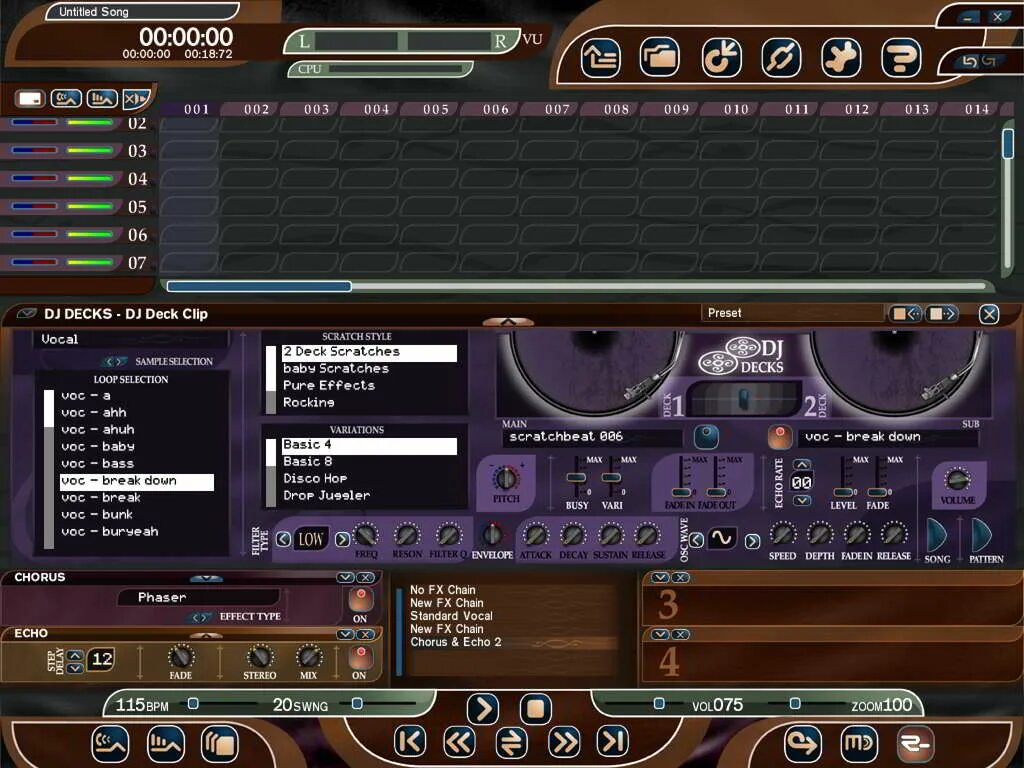
Task: Click bottom-right MD icon button
Action: pyautogui.click(x=859, y=744)
